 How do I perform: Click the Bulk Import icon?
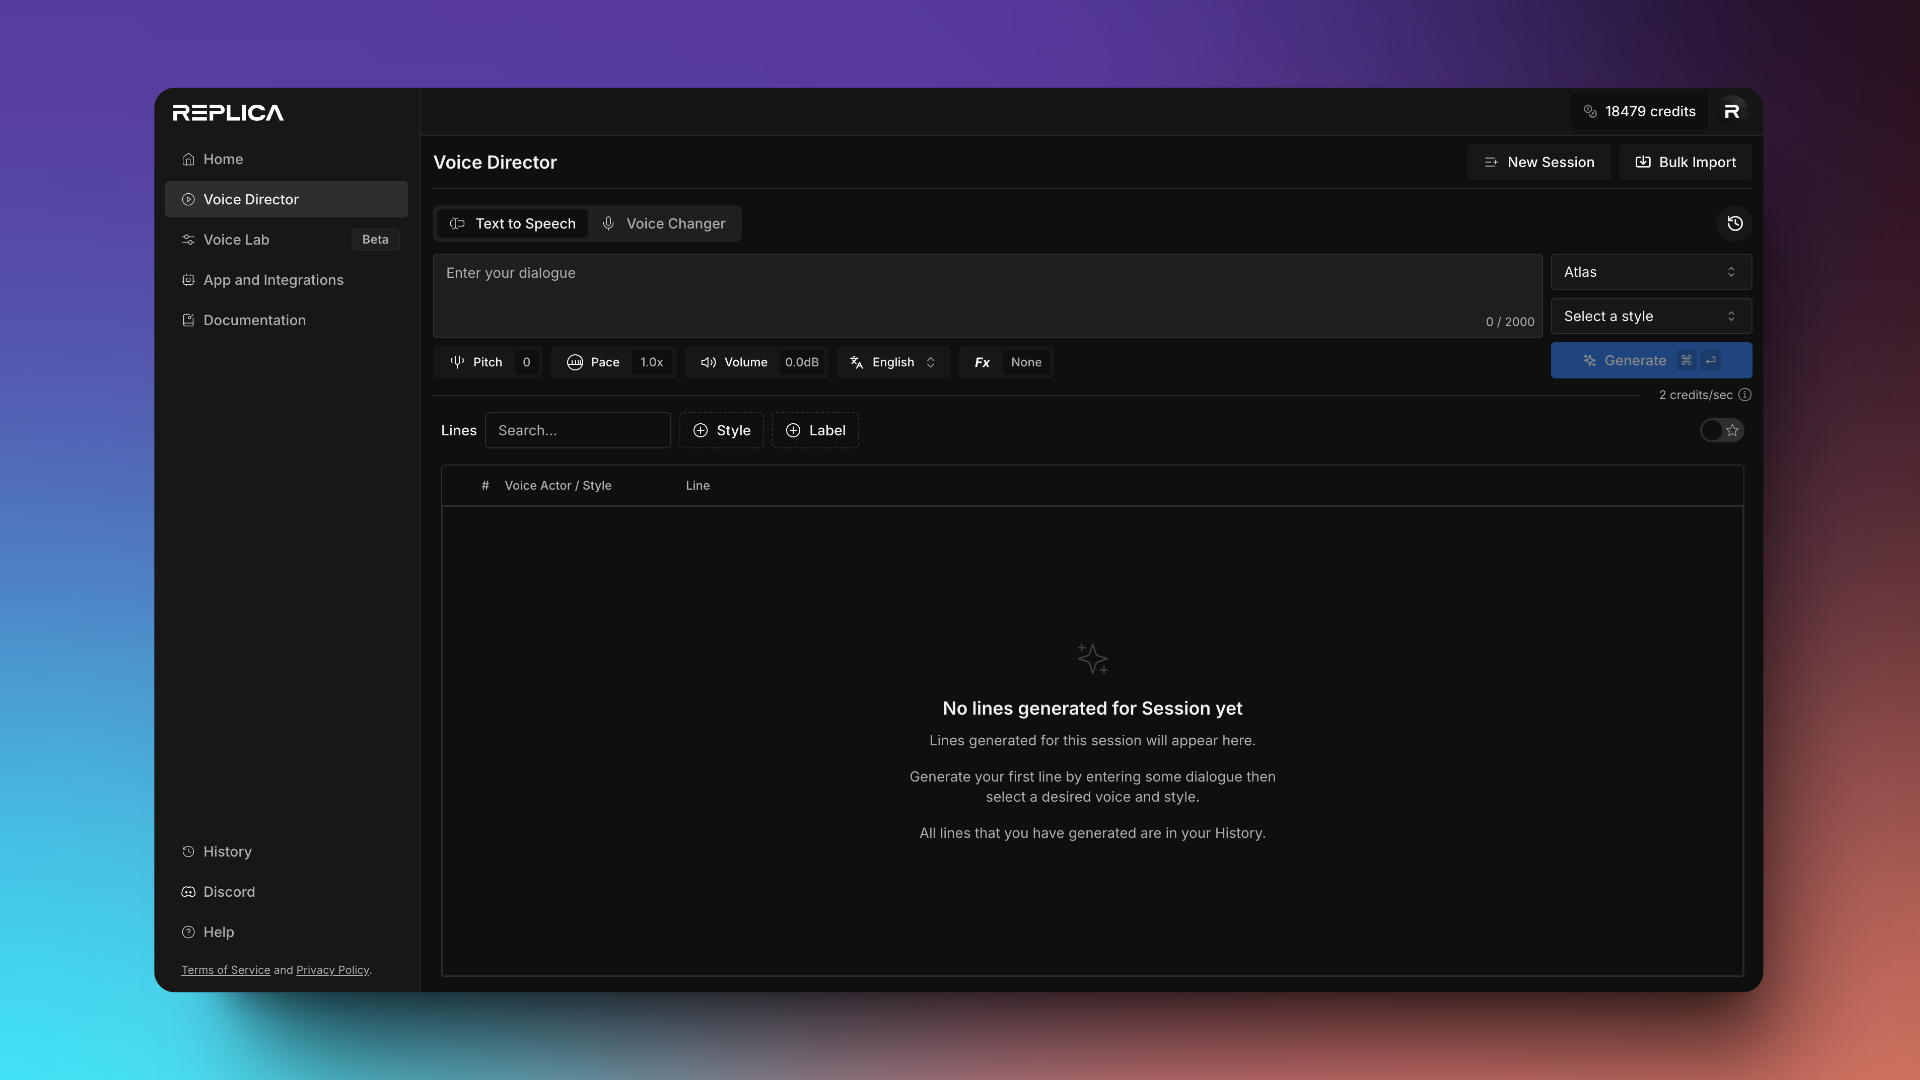click(x=1643, y=162)
